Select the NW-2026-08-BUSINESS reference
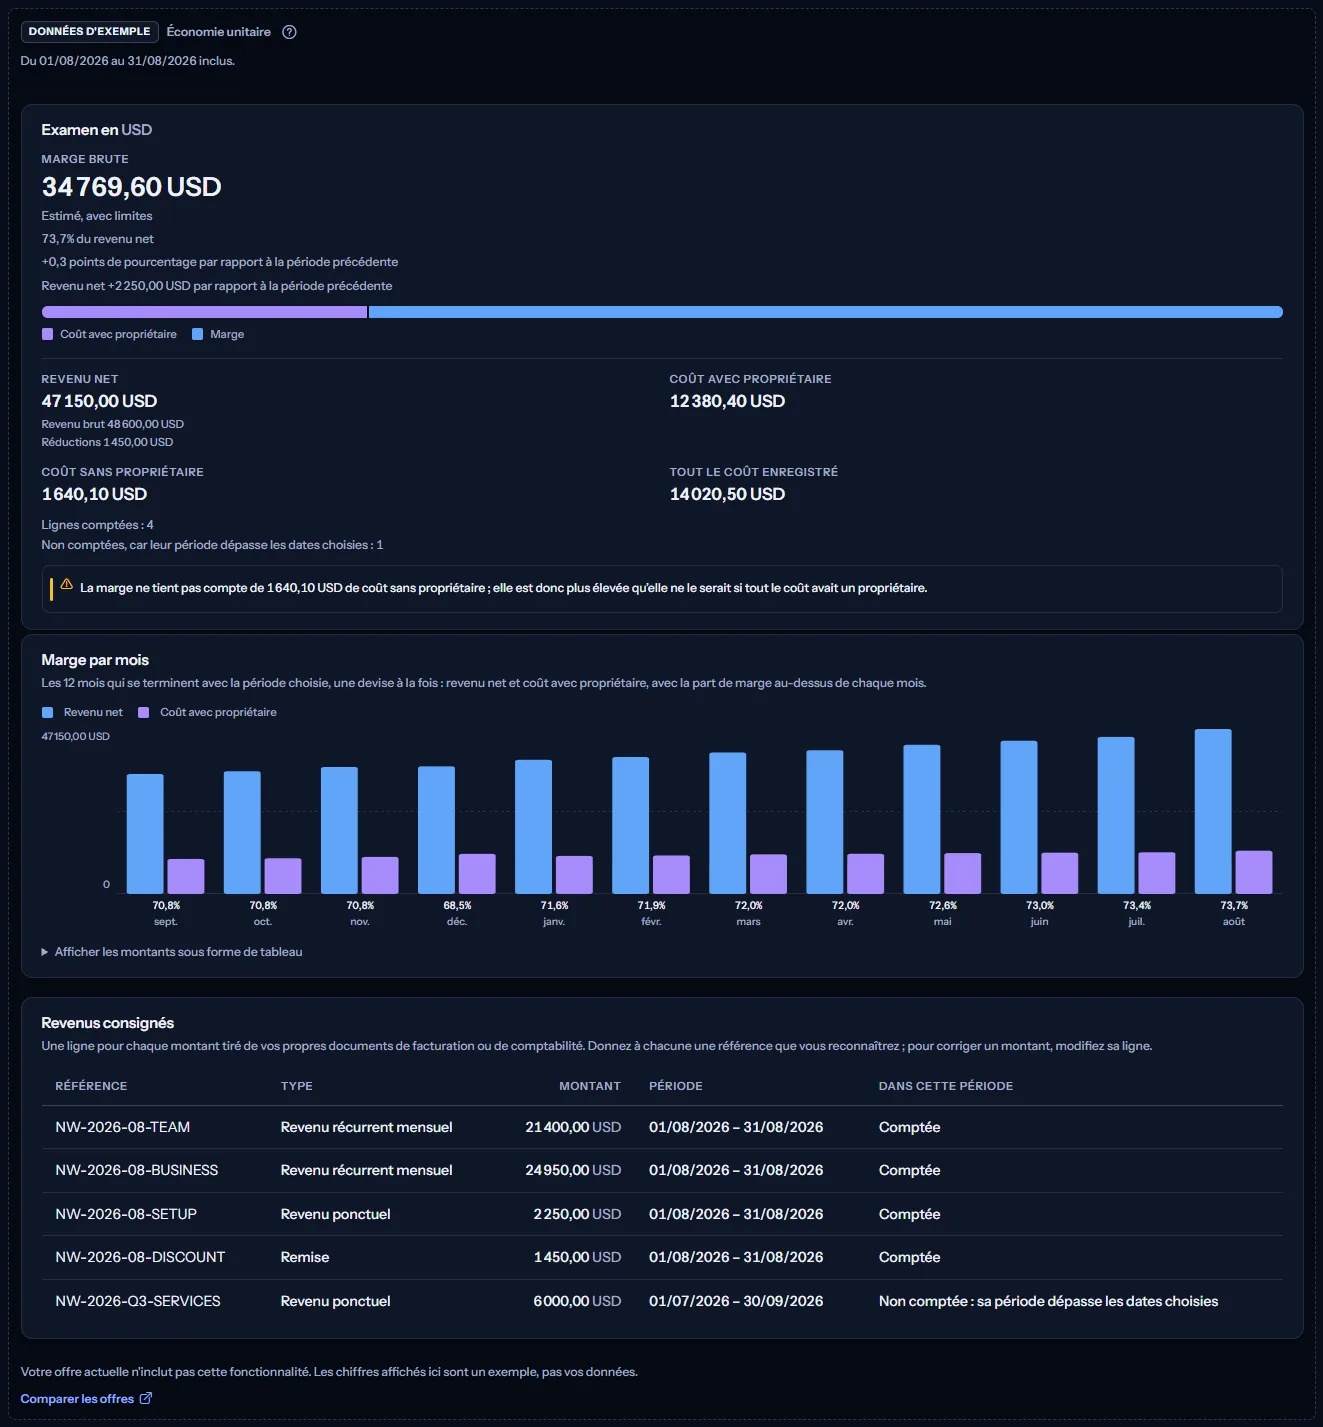This screenshot has width=1323, height=1427. pos(137,1170)
